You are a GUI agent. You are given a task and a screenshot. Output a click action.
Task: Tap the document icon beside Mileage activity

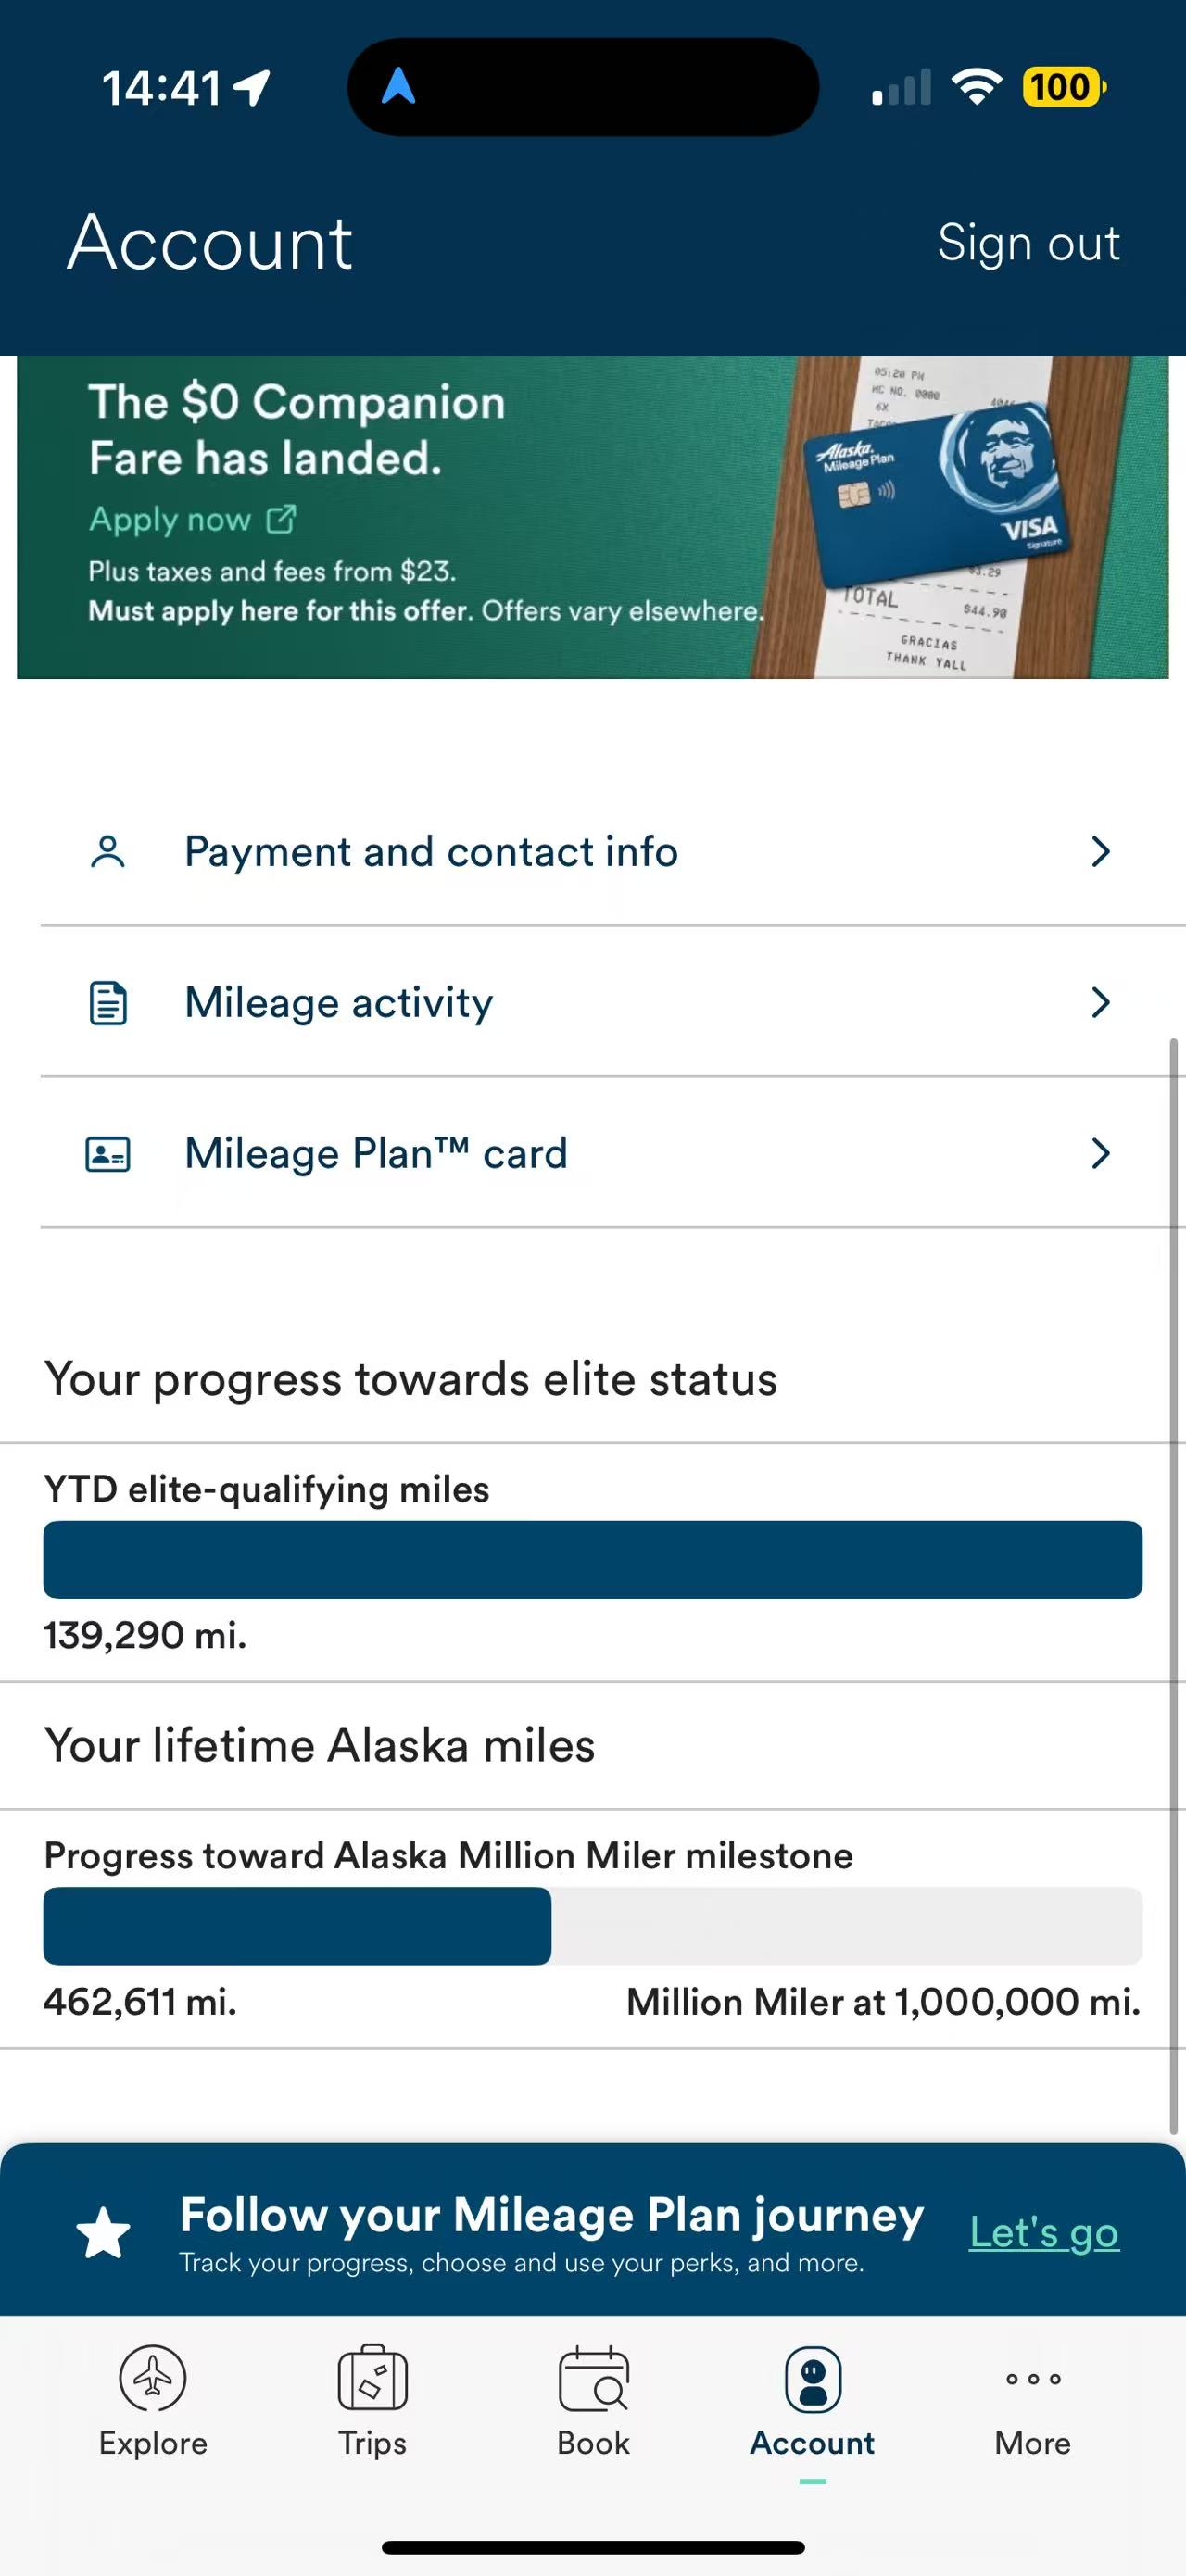[108, 1003]
